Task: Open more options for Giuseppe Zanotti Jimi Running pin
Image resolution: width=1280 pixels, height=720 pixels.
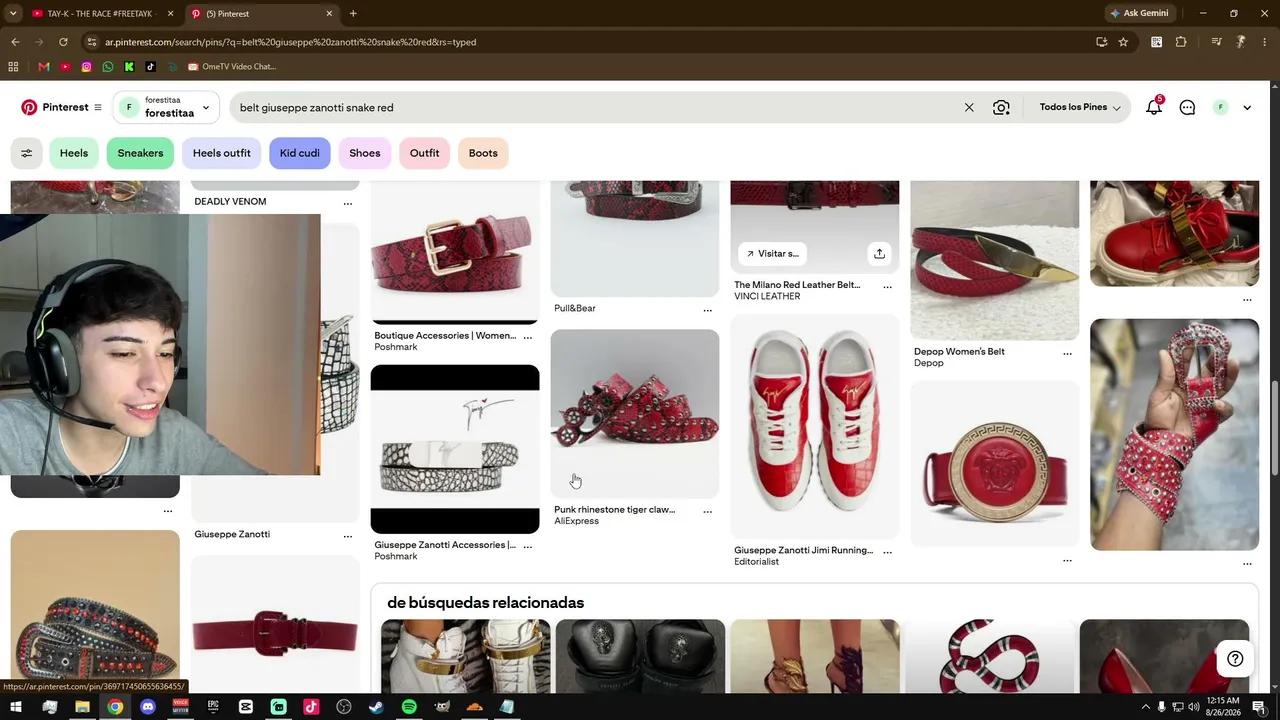Action: tap(887, 551)
